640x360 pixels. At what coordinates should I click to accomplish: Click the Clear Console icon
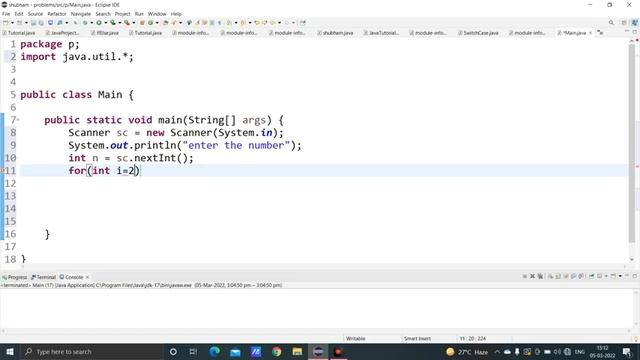click(550, 276)
